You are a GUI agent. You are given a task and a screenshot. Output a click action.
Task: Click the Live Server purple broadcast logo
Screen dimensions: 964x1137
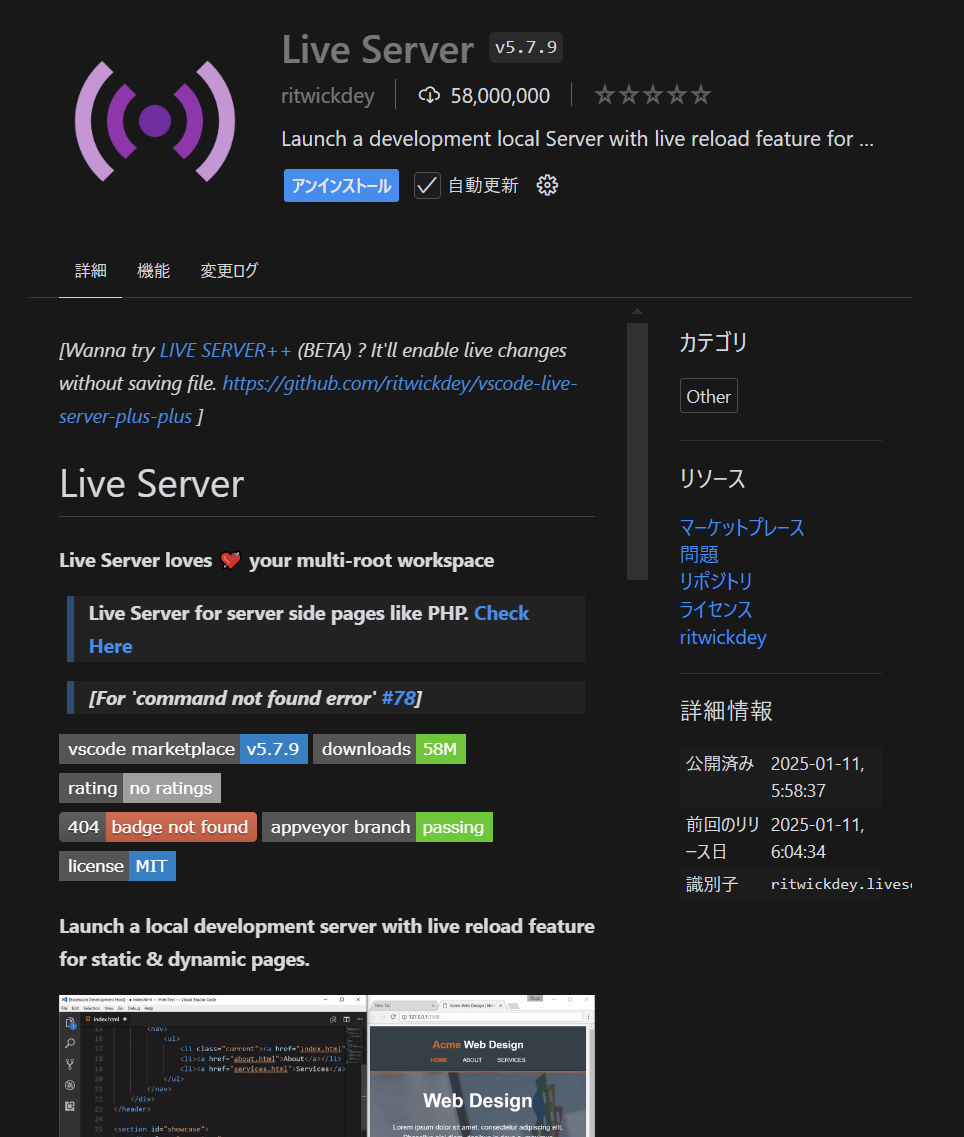point(155,121)
